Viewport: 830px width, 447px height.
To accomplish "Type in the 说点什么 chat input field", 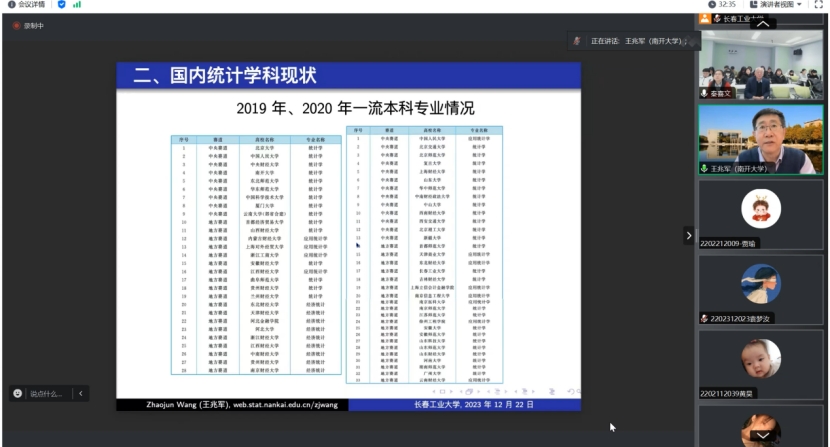I will tap(47, 394).
